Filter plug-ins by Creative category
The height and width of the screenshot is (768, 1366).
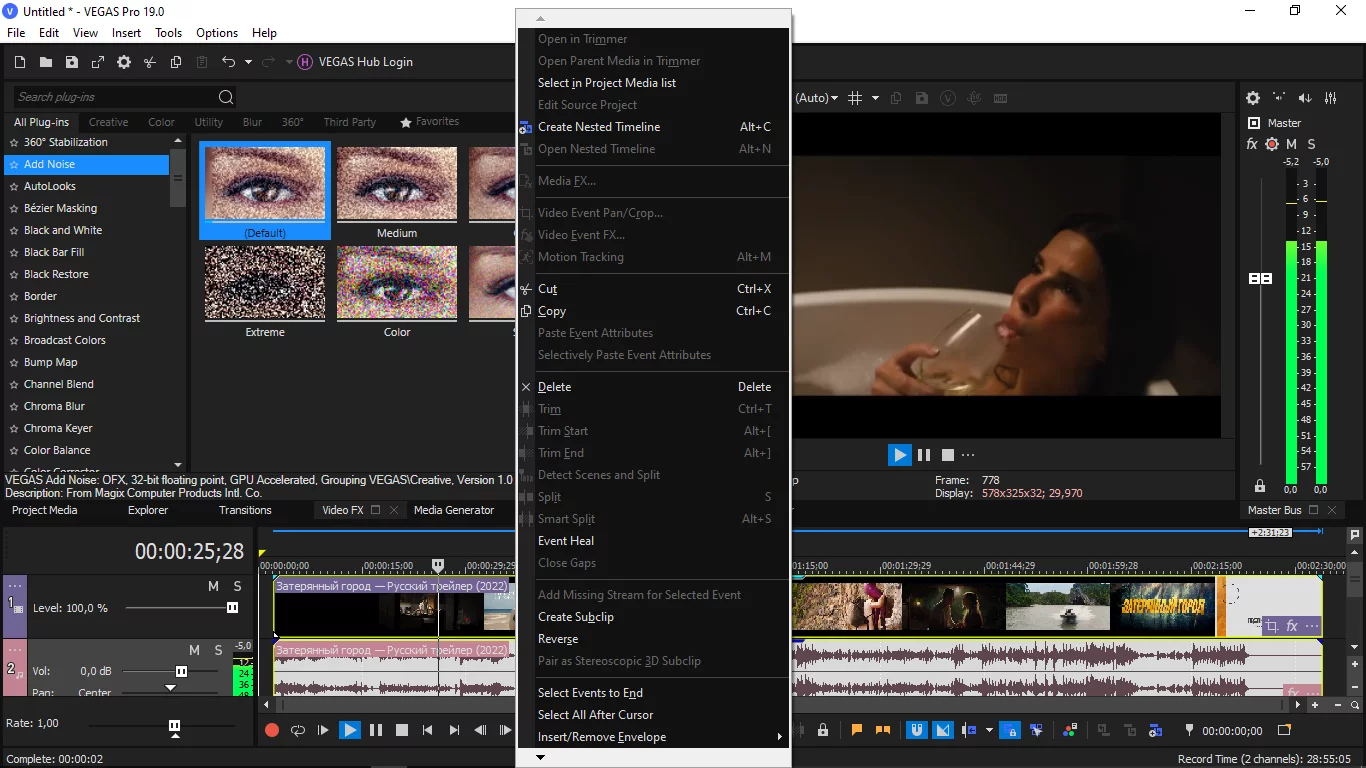pyautogui.click(x=108, y=122)
